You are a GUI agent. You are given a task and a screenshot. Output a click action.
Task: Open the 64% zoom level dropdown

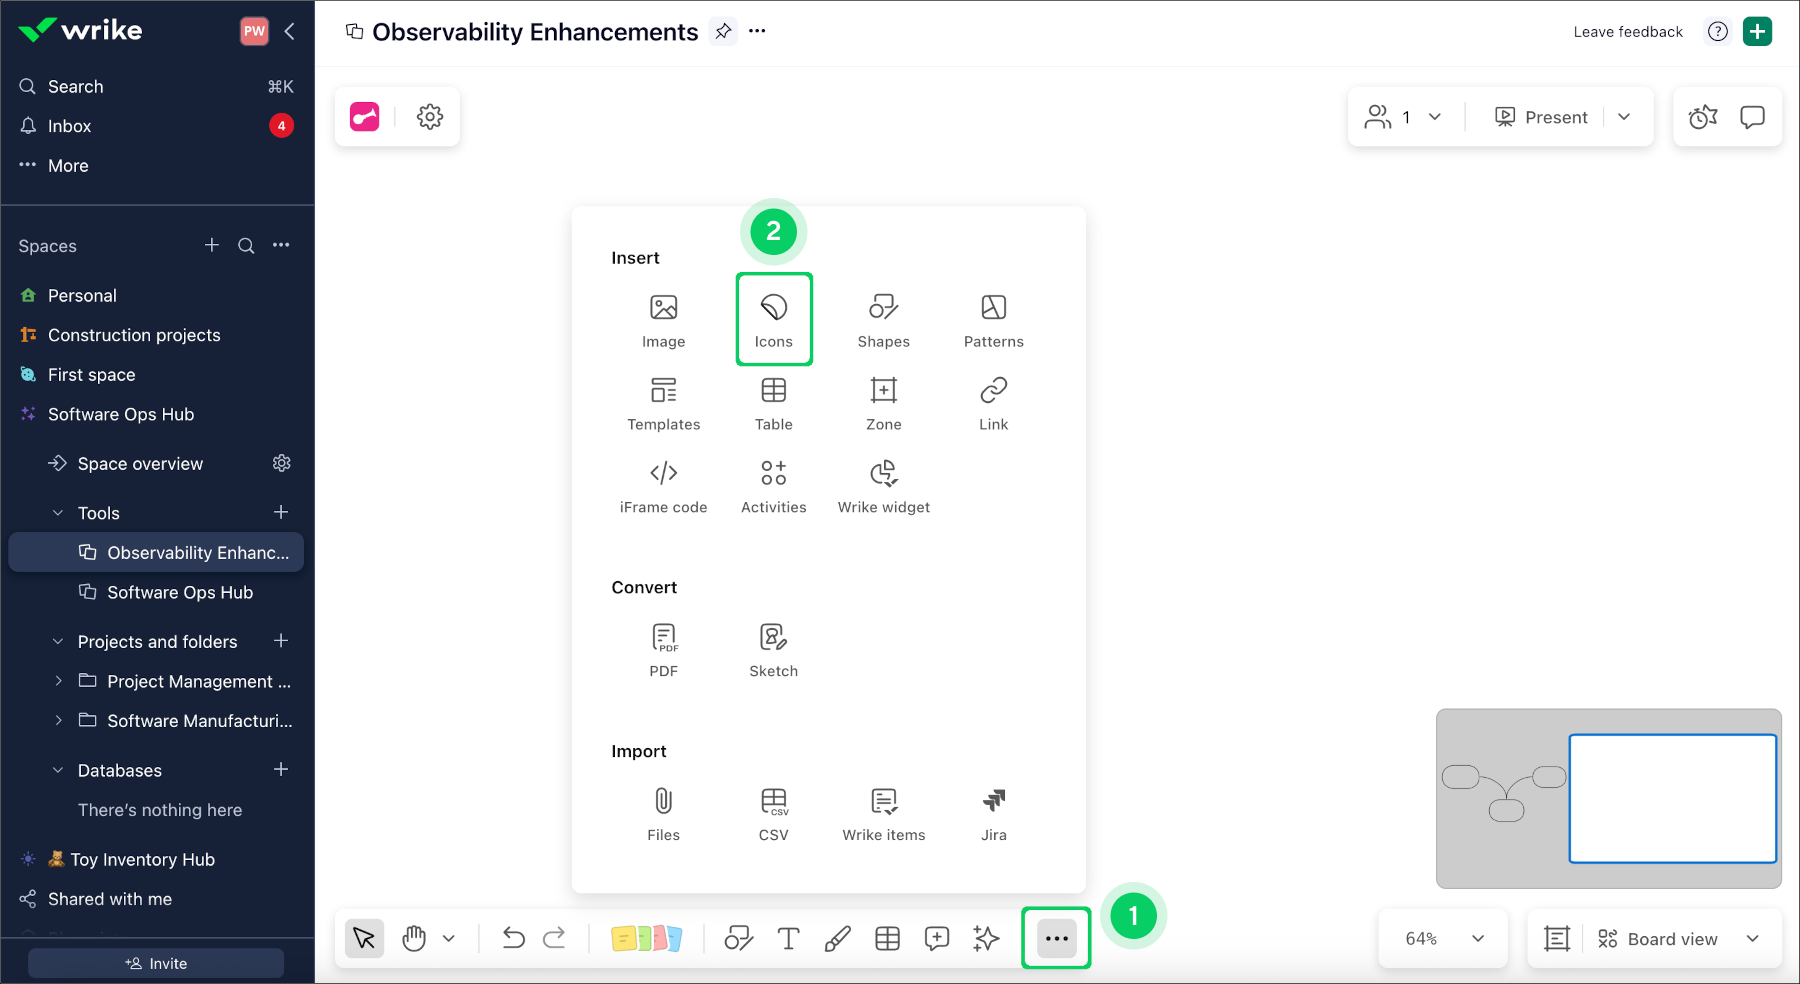[x=1443, y=938]
